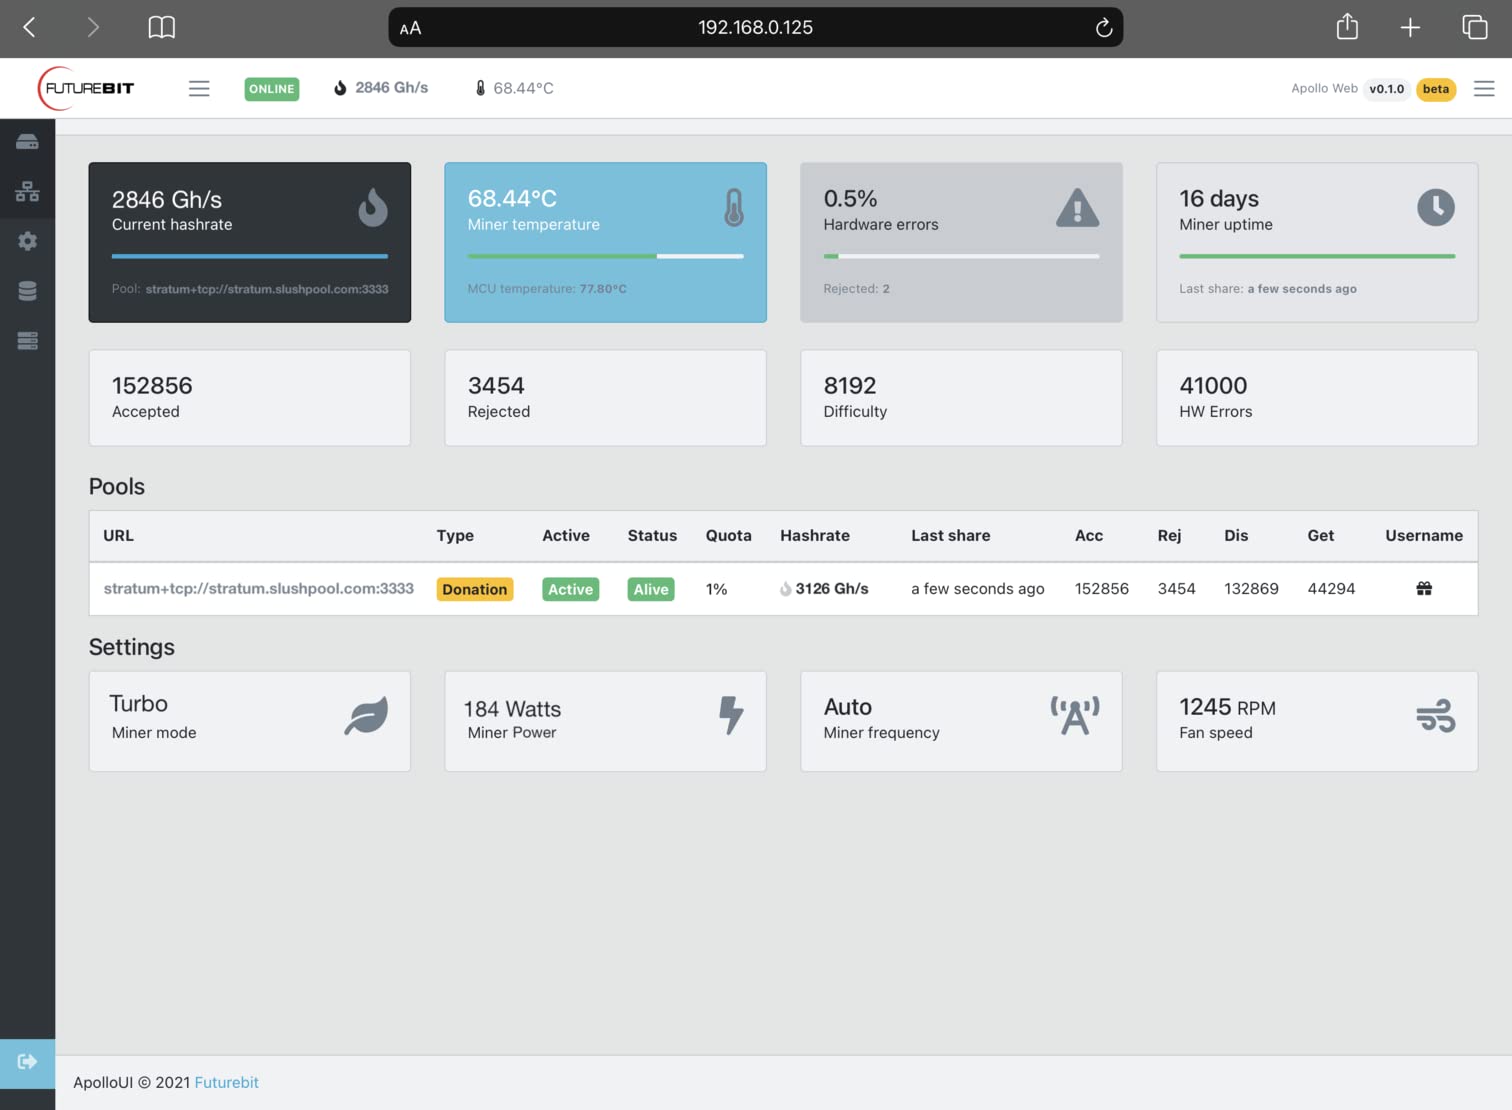
Task: Open Safari bookmarks book icon
Action: (x=161, y=28)
